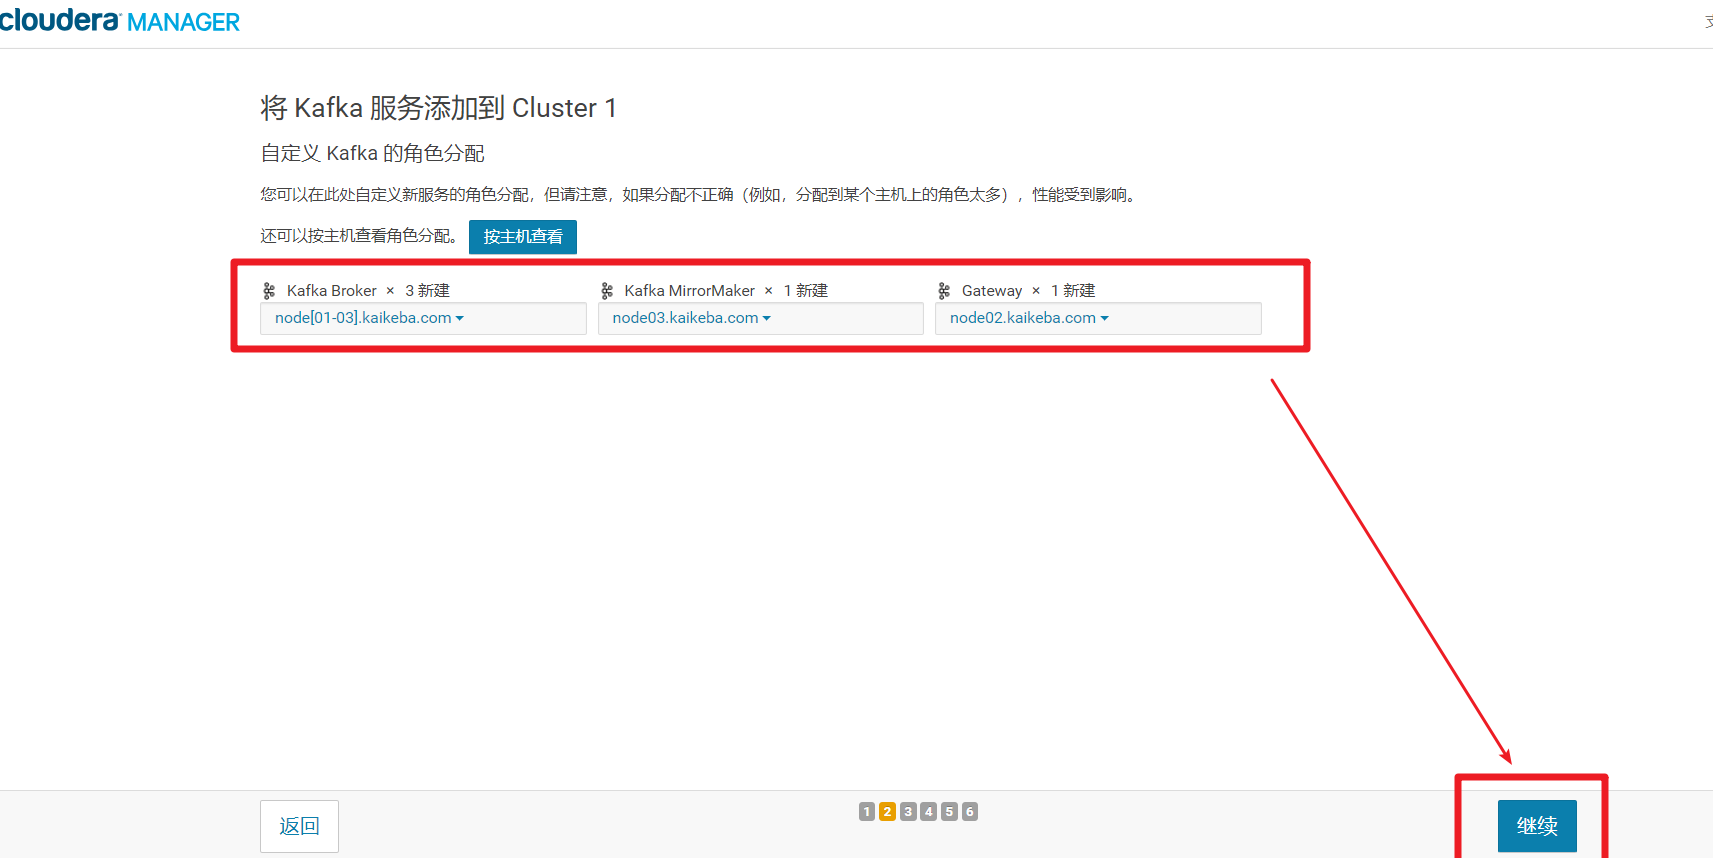Click the '3 新建' count text
The image size is (1713, 858).
(427, 291)
